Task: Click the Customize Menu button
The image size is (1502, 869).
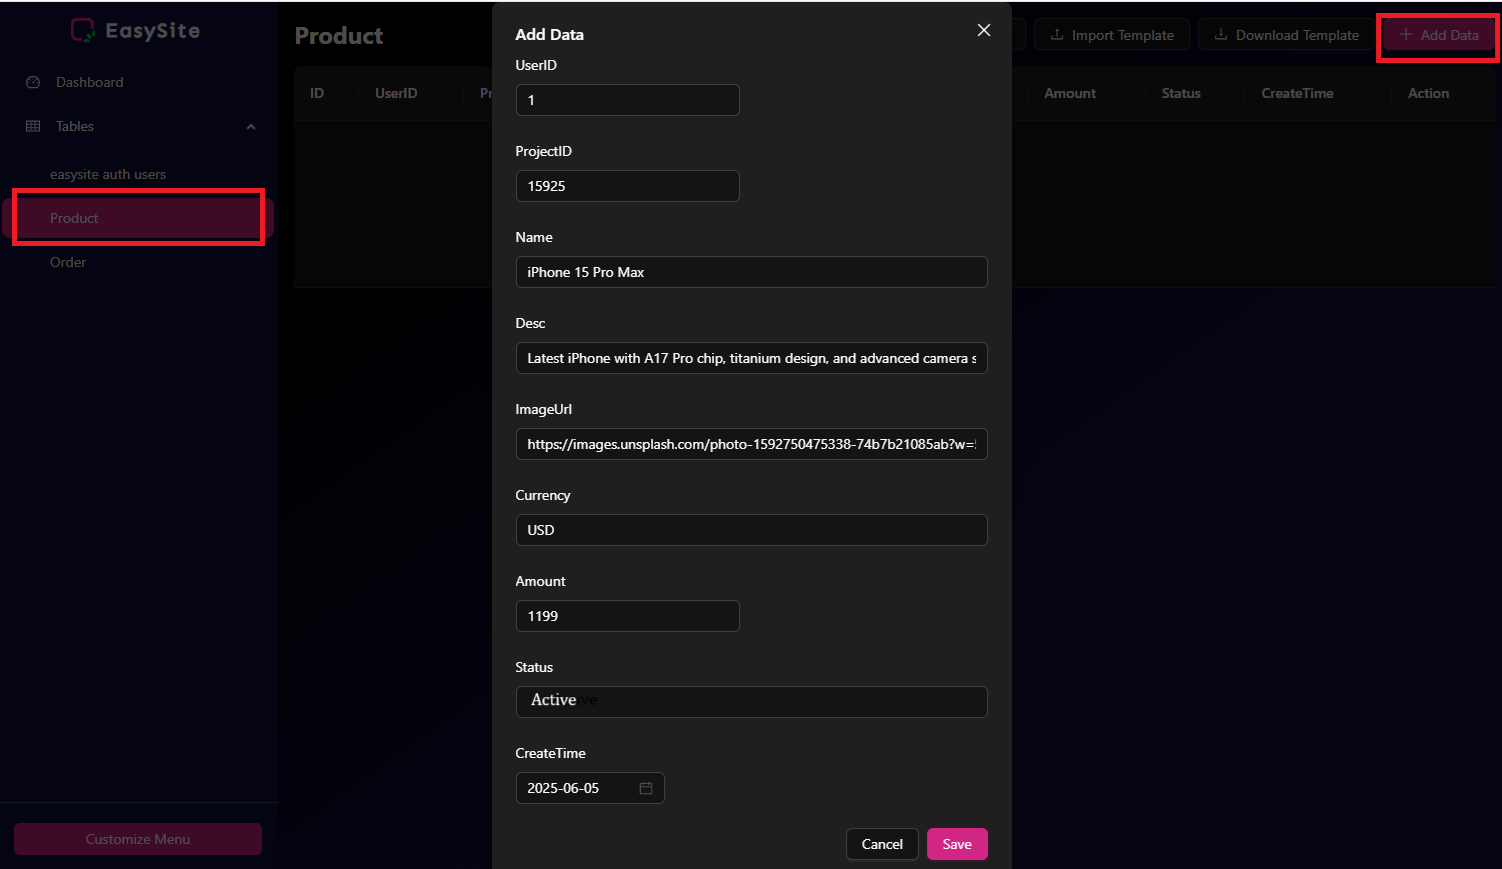Action: 138,839
